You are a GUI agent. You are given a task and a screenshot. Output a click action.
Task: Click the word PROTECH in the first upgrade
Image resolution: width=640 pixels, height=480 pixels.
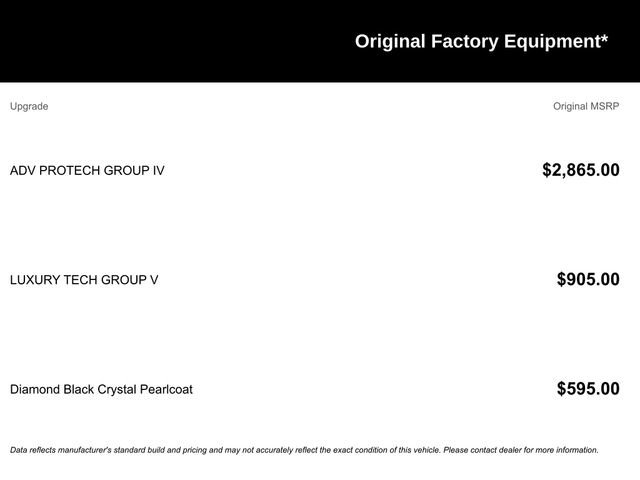(x=70, y=170)
